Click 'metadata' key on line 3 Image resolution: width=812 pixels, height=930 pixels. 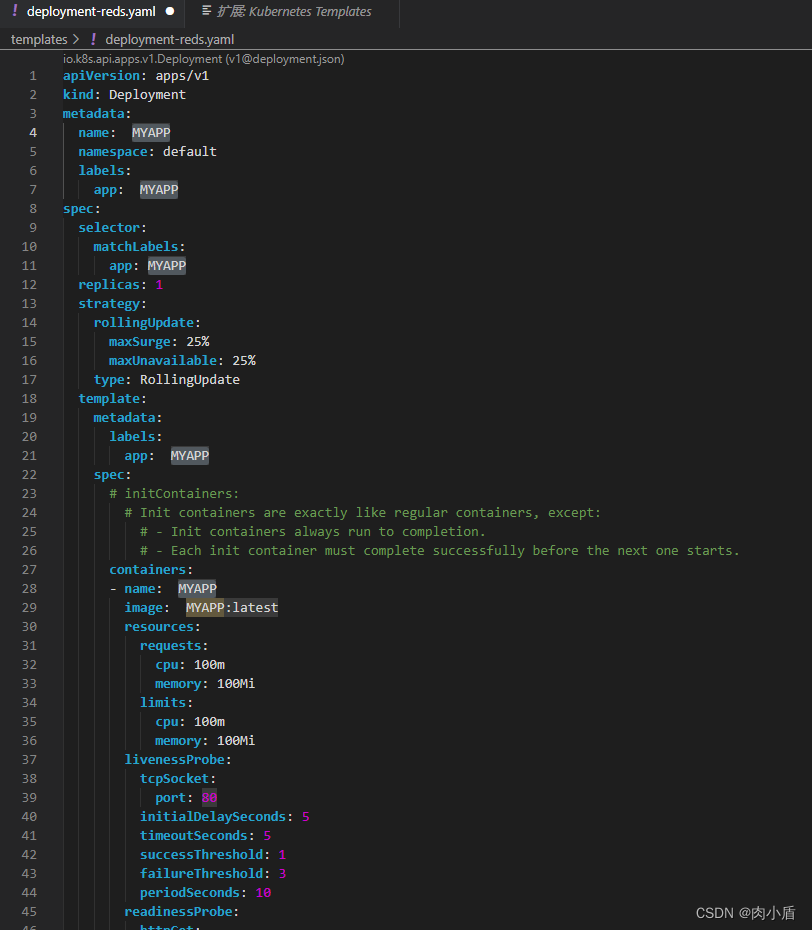point(94,114)
